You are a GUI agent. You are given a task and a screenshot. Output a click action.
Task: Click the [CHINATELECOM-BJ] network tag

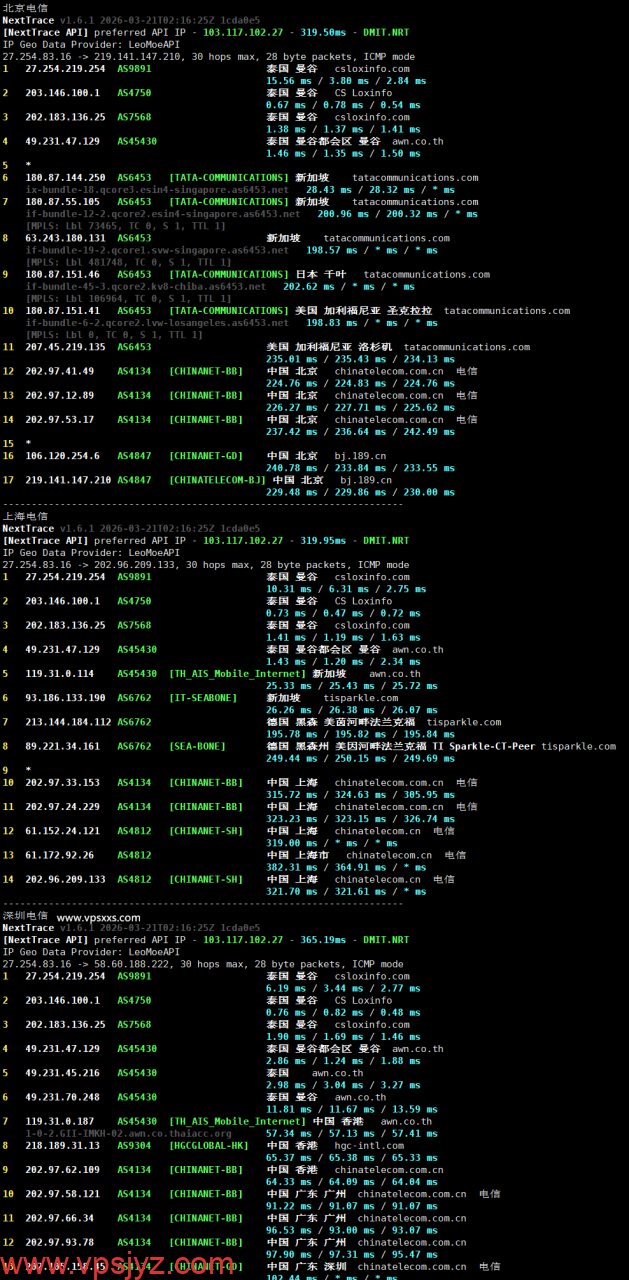tap(217, 479)
